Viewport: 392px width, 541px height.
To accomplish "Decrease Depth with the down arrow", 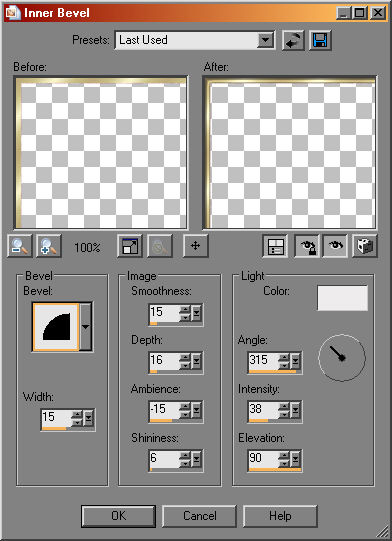I will point(186,365).
